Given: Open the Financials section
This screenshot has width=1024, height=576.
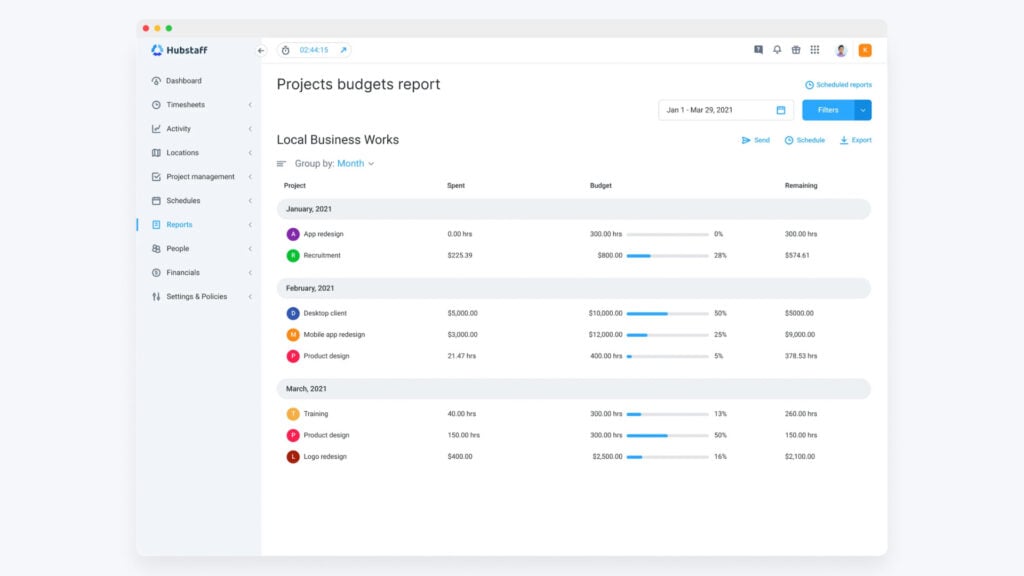Looking at the screenshot, I should pos(182,272).
